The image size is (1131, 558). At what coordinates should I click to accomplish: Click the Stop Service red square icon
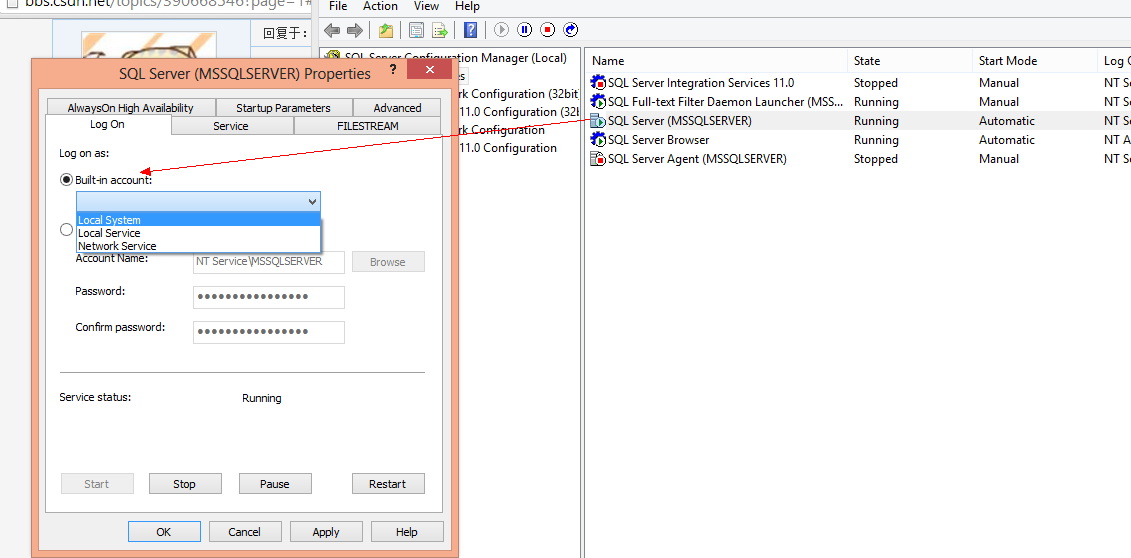547,30
